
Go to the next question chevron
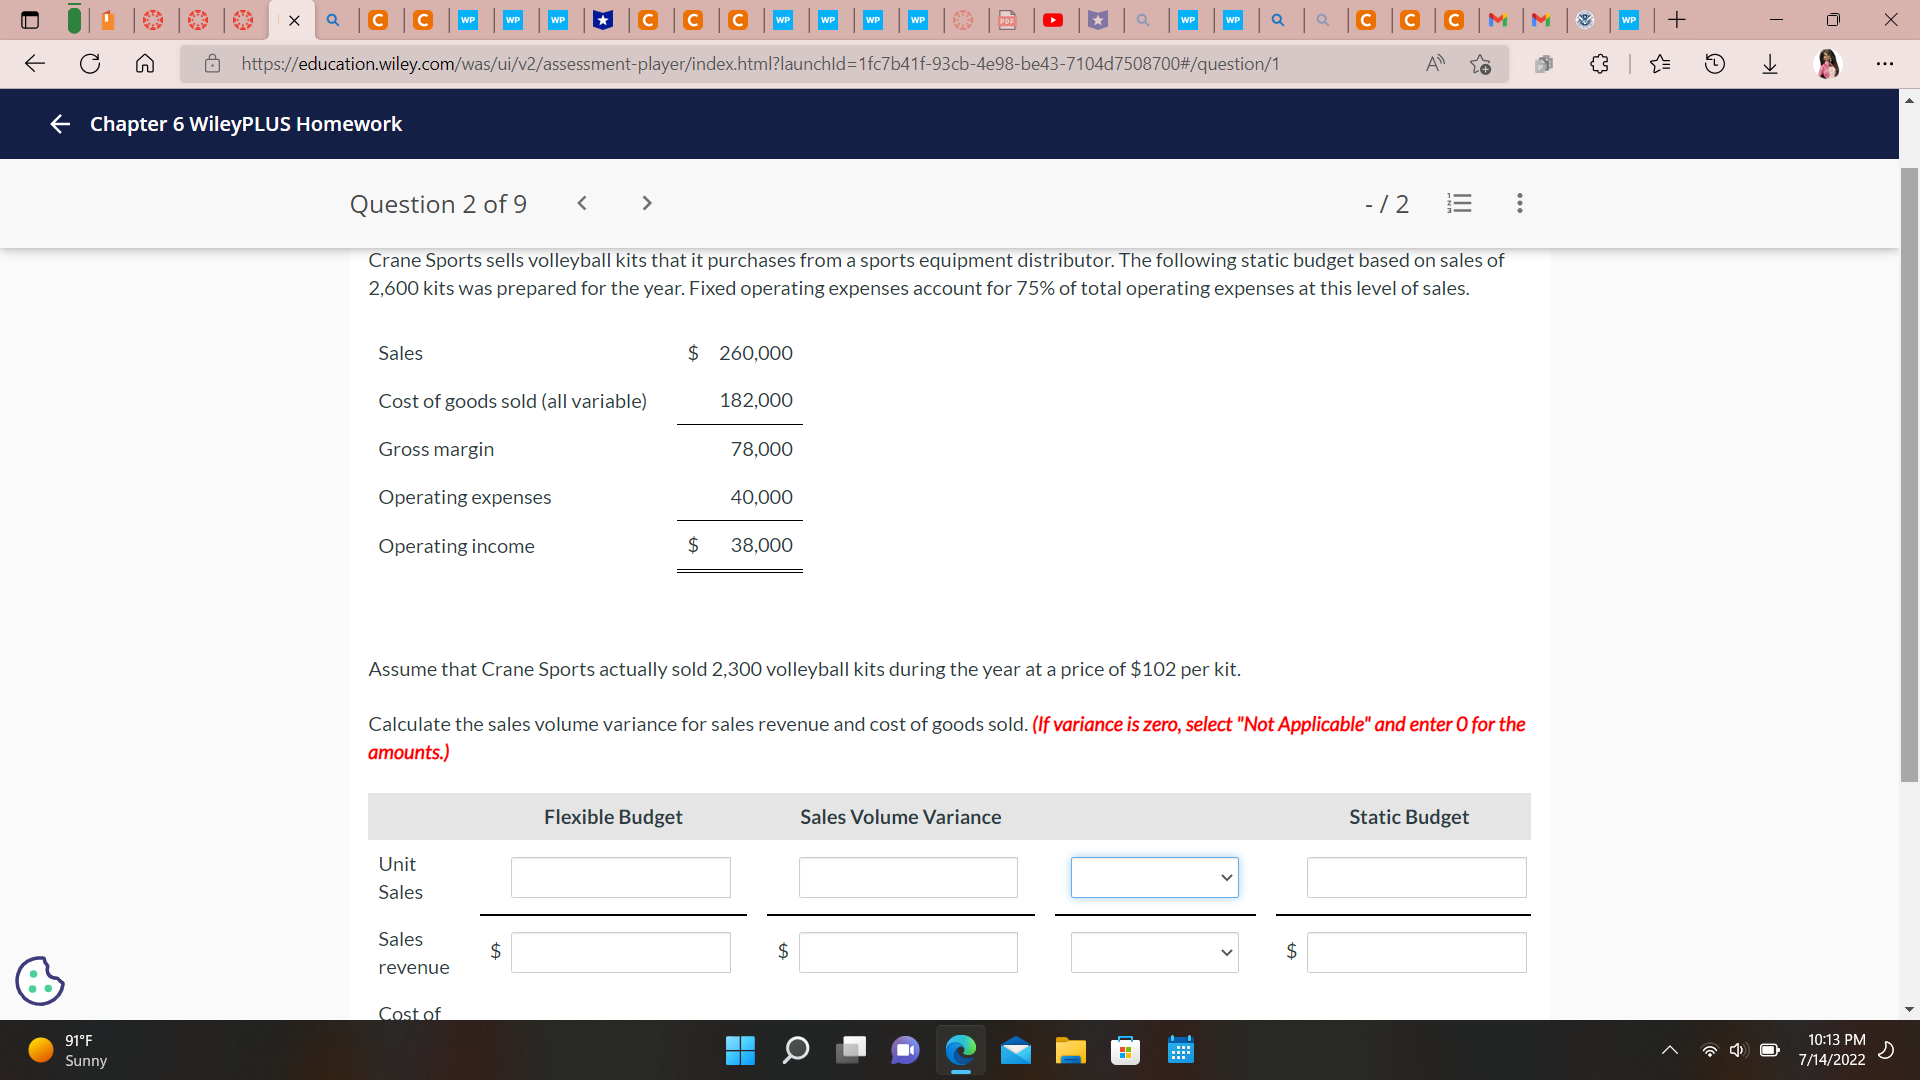tap(647, 203)
